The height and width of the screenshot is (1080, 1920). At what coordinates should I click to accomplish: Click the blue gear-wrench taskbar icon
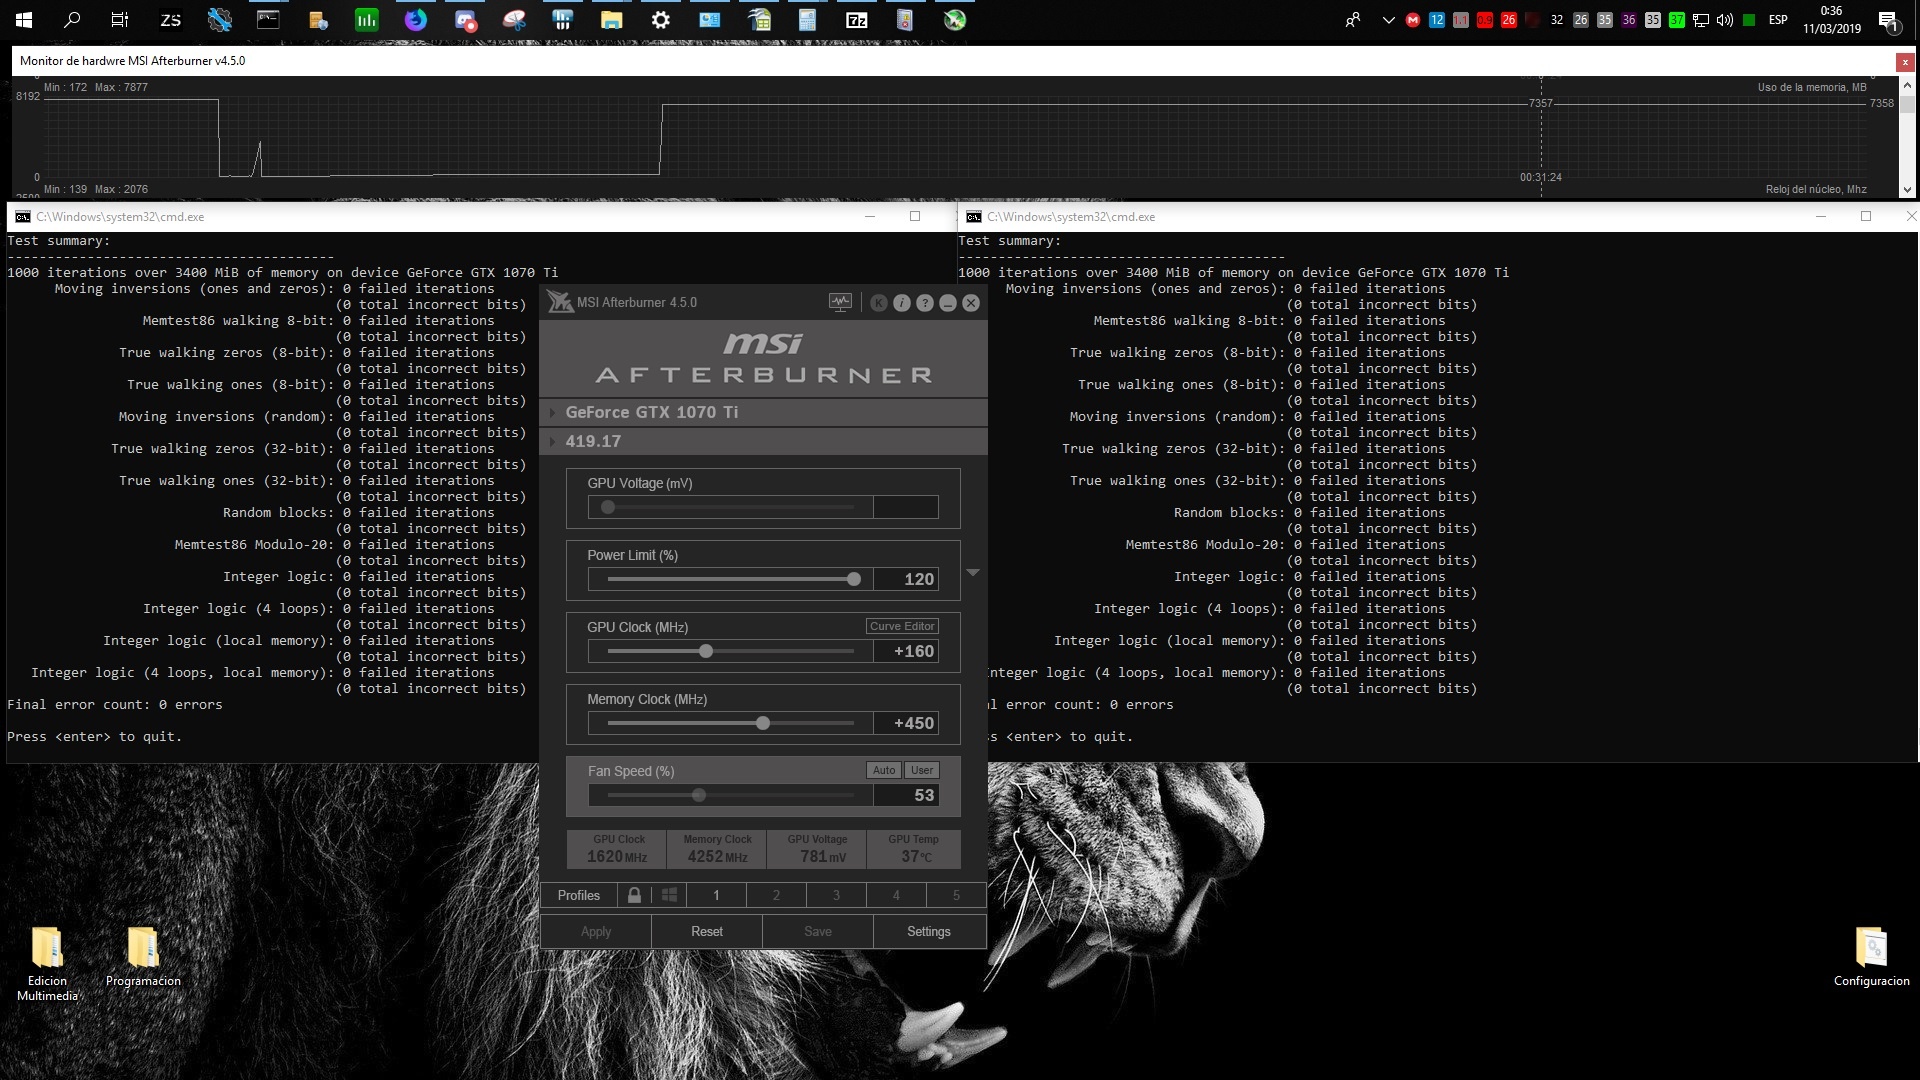point(220,19)
